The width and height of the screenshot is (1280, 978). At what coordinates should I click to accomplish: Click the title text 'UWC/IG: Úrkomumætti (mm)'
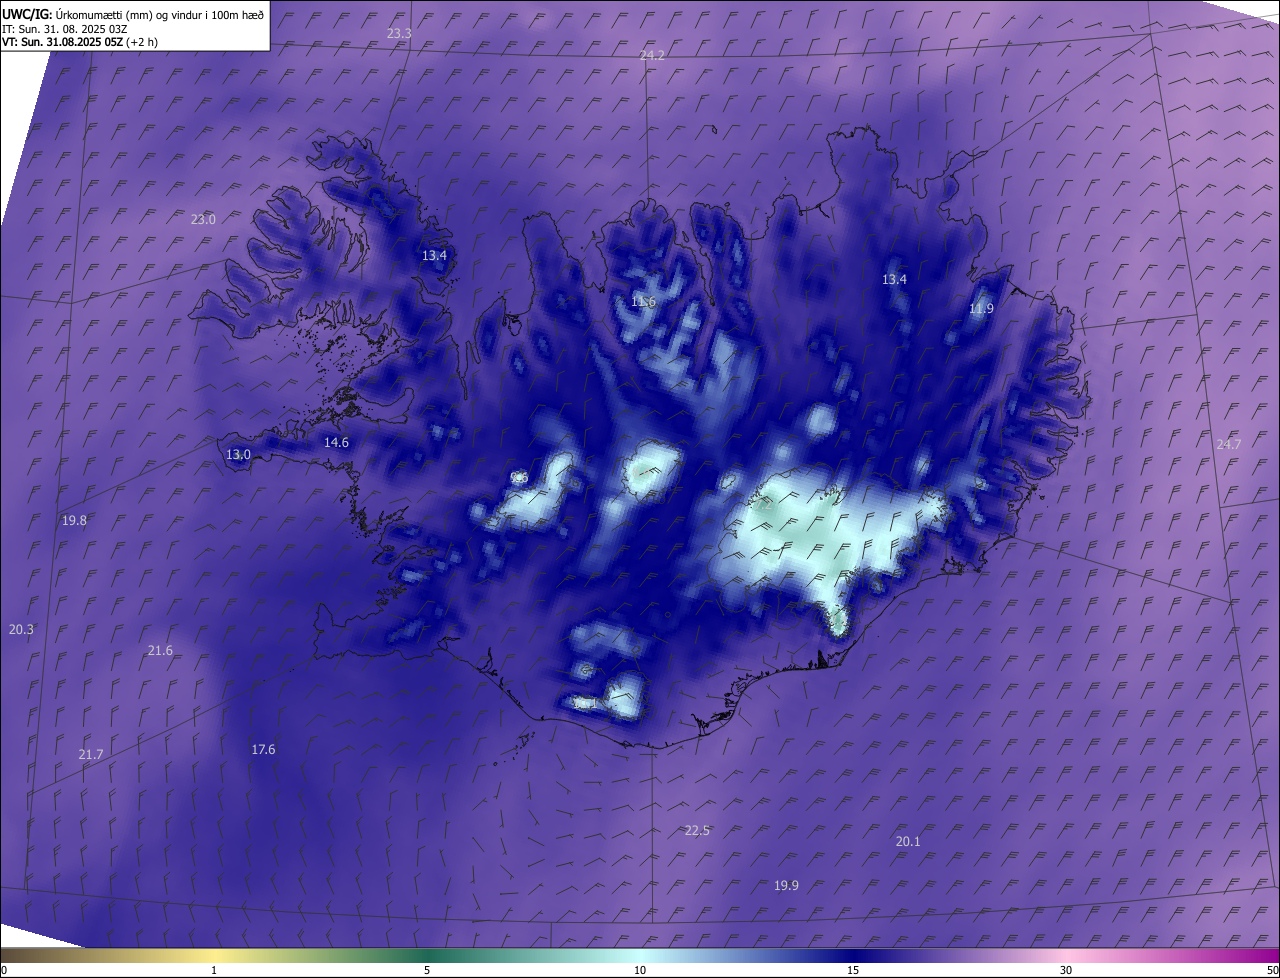pyautogui.click(x=78, y=14)
